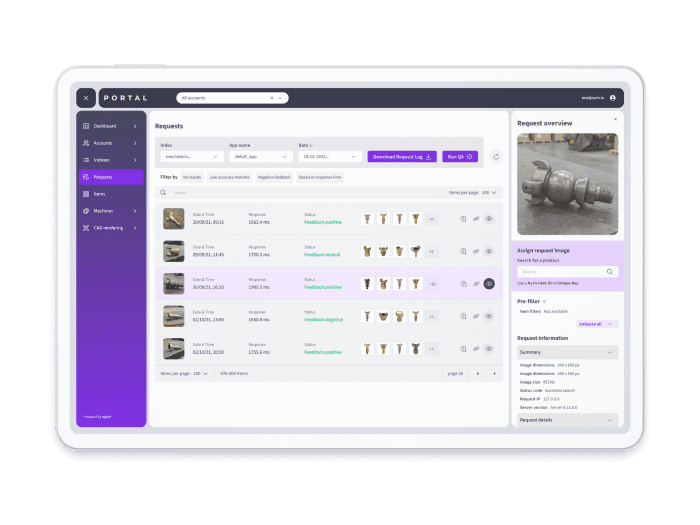The width and height of the screenshot is (700, 525).
Task: Go to next page
Action: coord(494,374)
